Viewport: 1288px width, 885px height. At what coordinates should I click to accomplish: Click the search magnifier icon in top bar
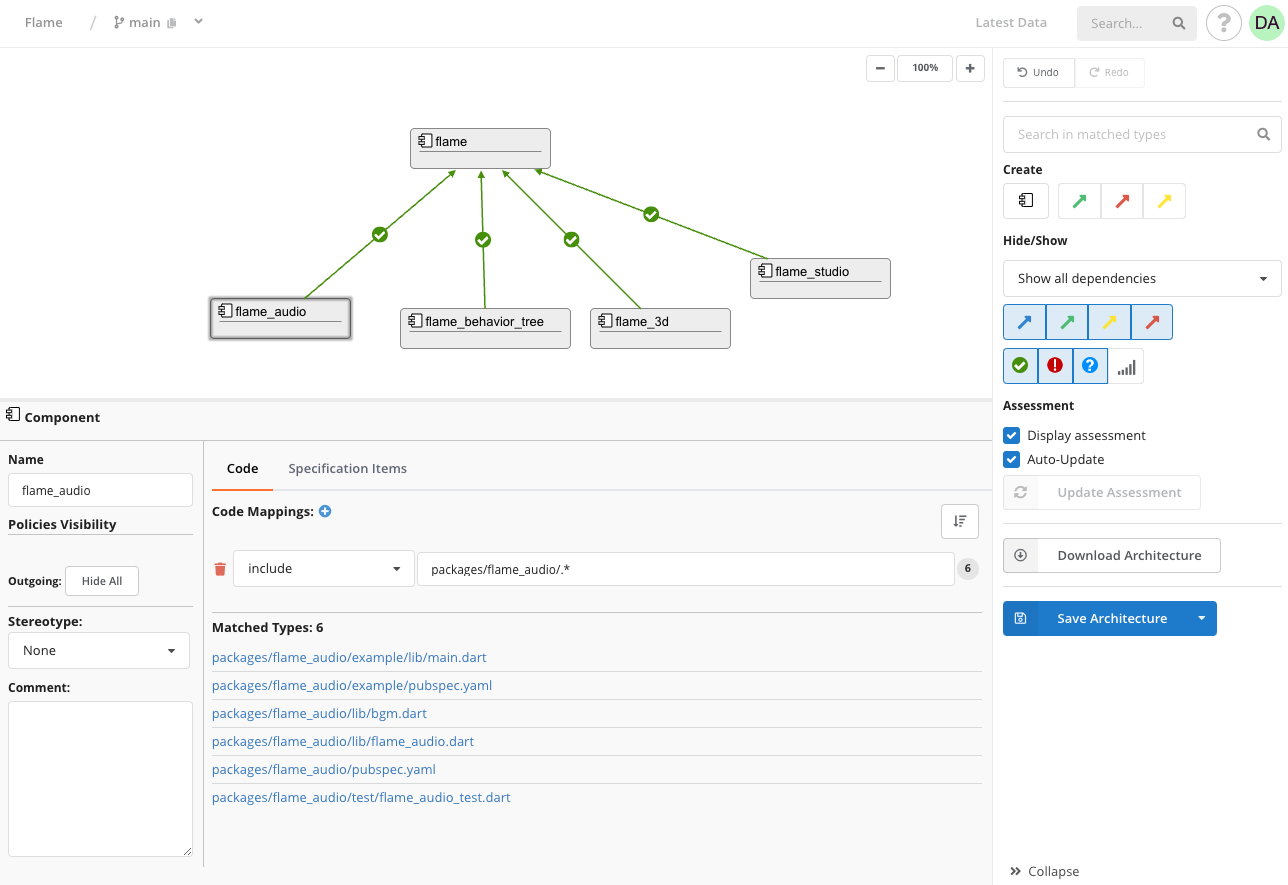[x=1179, y=23]
